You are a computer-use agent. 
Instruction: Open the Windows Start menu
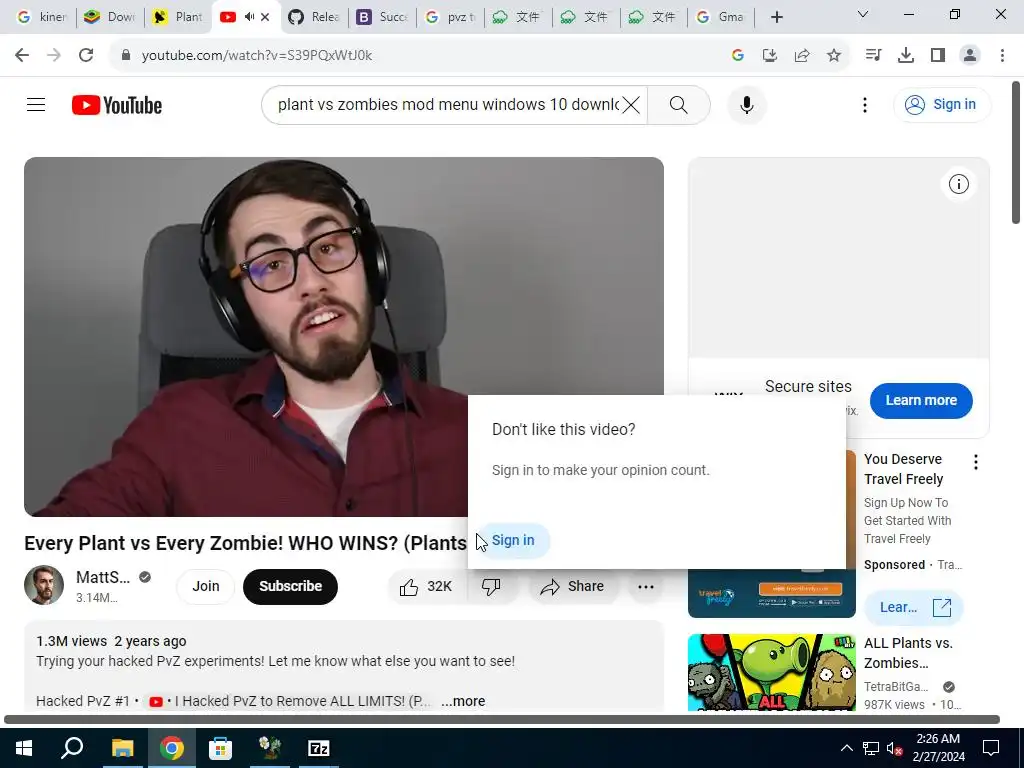24,748
